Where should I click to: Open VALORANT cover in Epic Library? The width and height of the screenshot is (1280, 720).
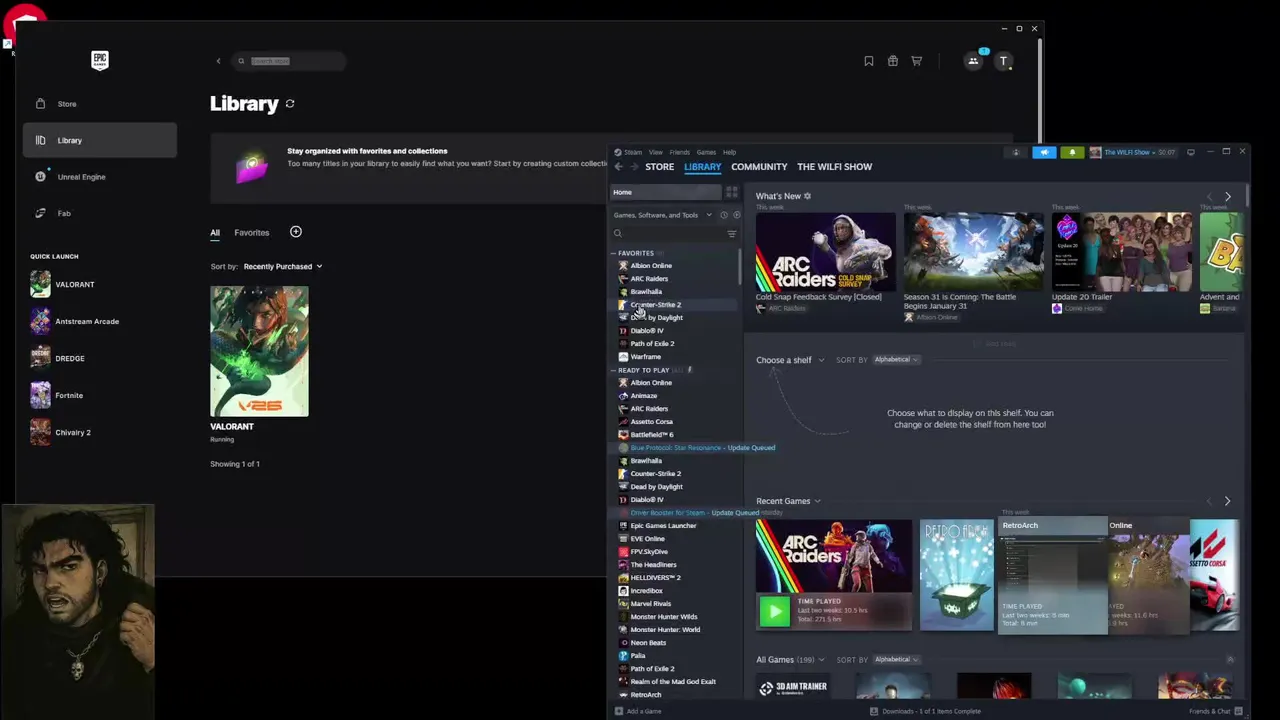coord(259,351)
